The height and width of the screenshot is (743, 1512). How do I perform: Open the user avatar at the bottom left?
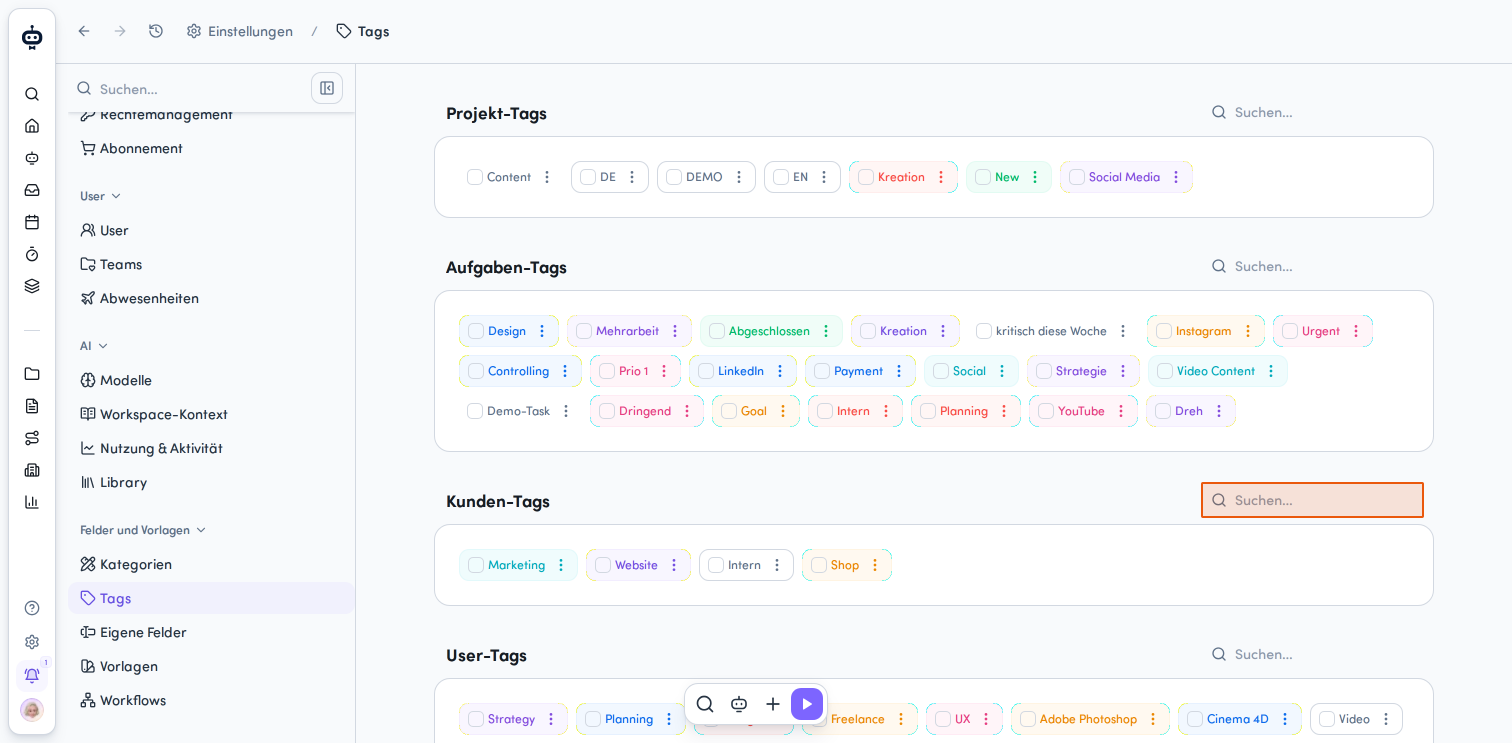click(x=32, y=710)
